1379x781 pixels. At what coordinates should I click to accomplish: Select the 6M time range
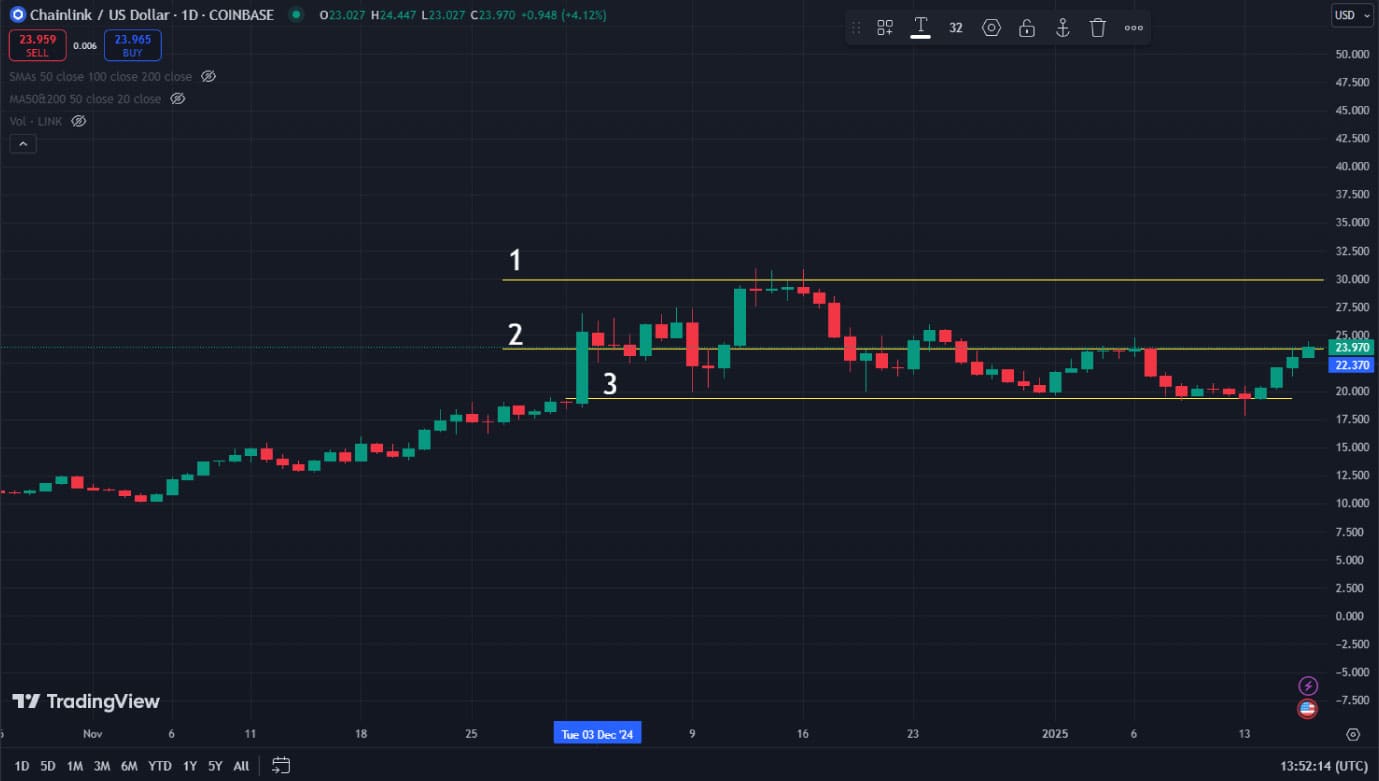[129, 766]
